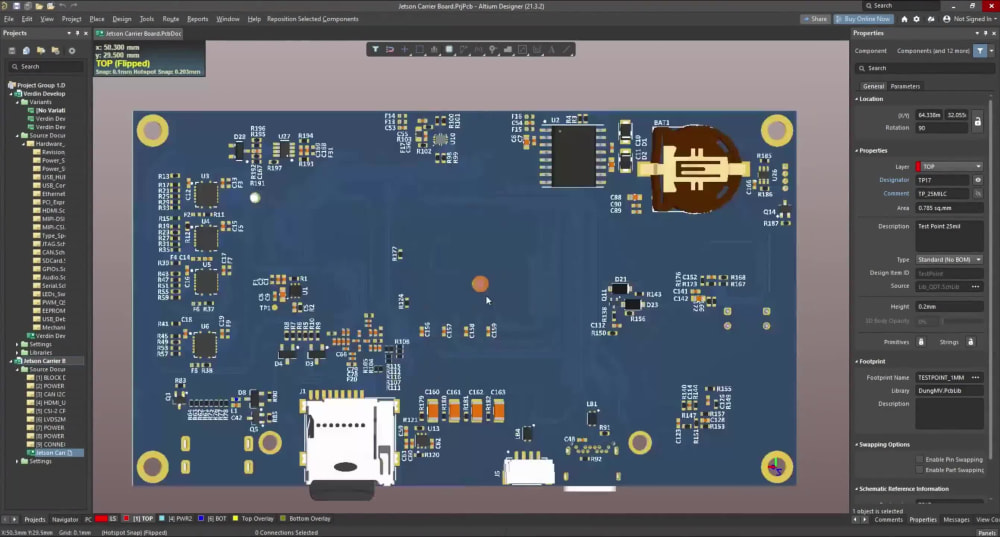Select the Top Overlay yellow swatch
1000x537 pixels.
click(x=235, y=519)
